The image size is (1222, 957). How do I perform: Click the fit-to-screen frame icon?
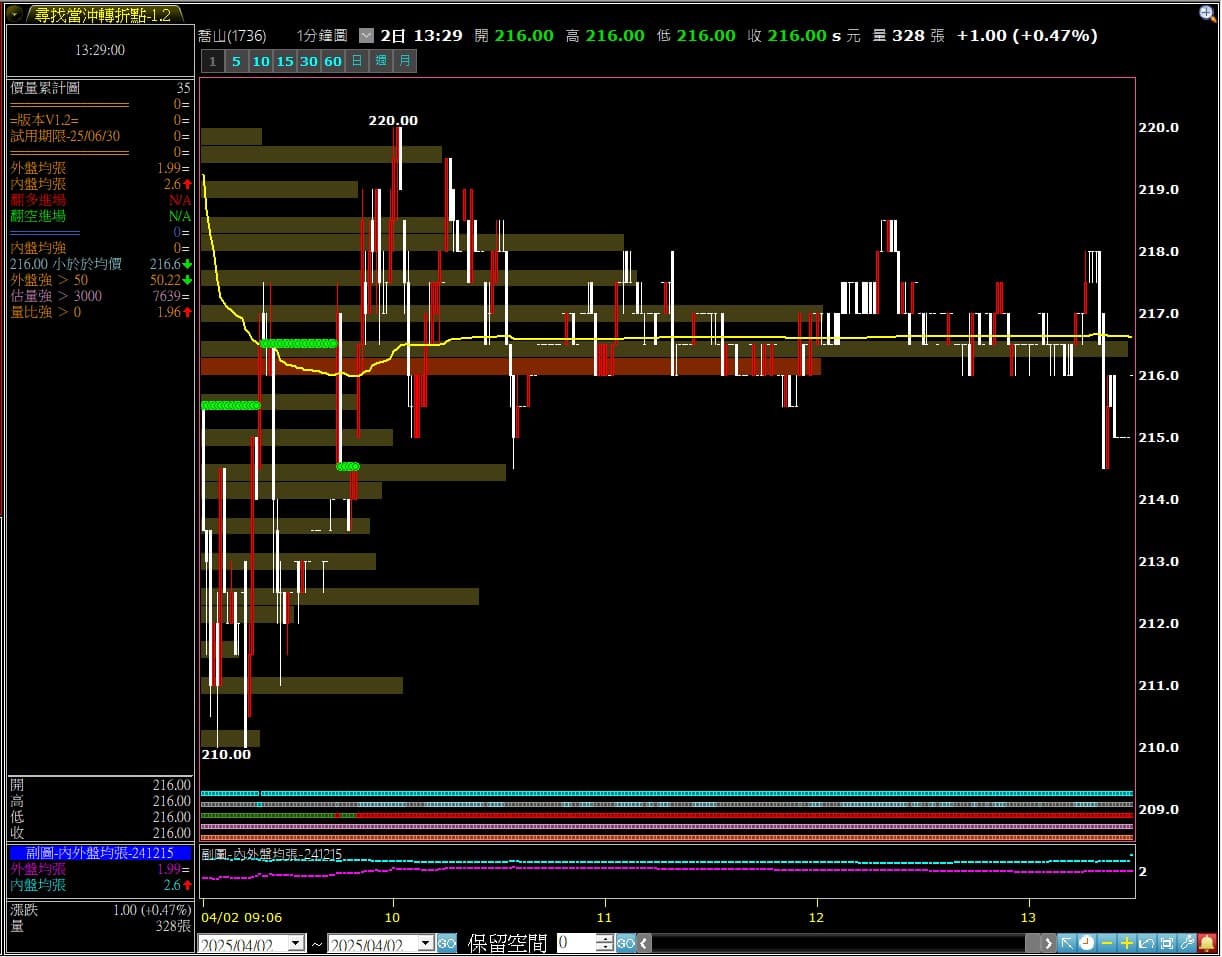point(1167,943)
